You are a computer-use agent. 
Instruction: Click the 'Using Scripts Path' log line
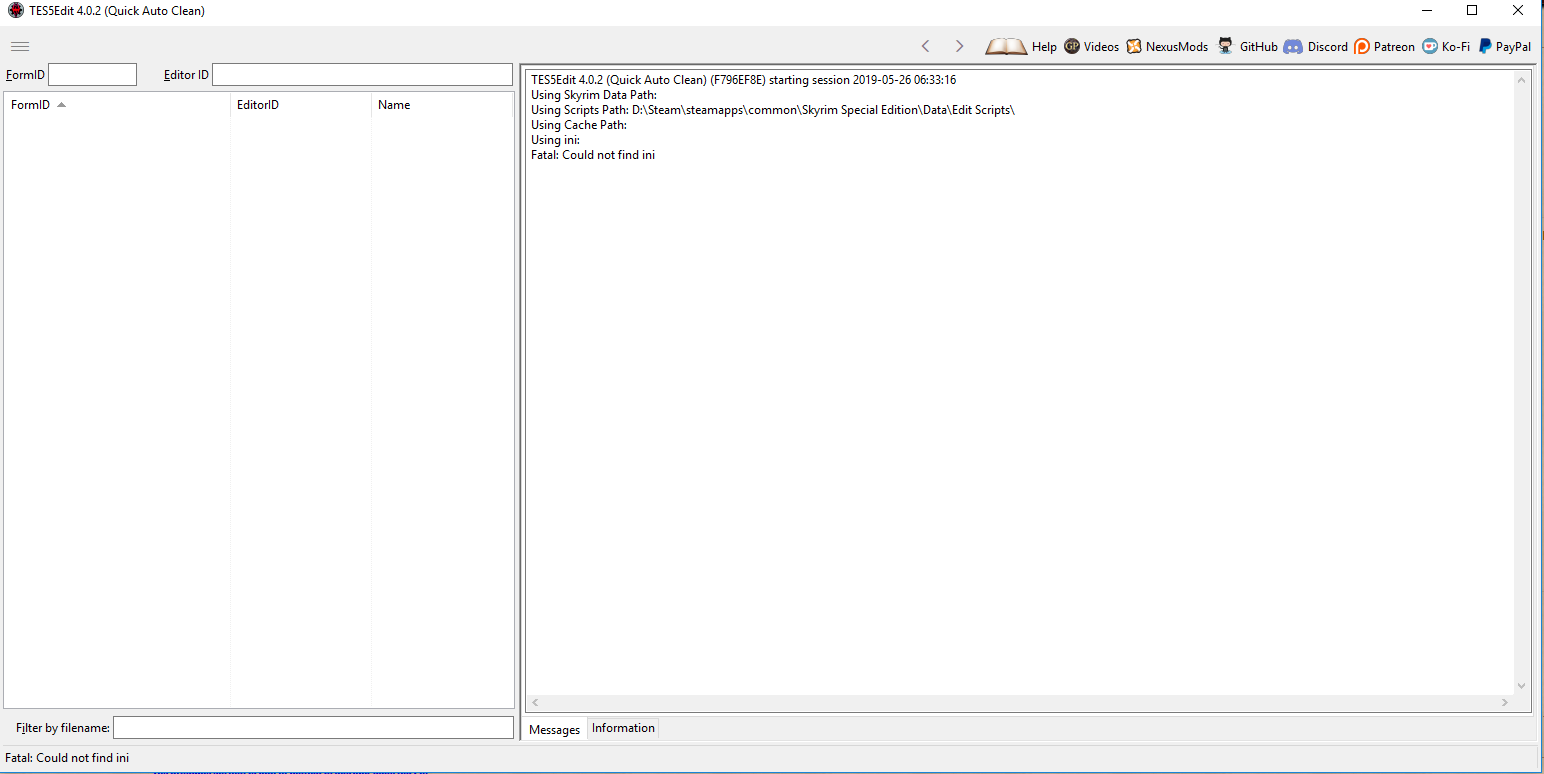[x=773, y=110]
